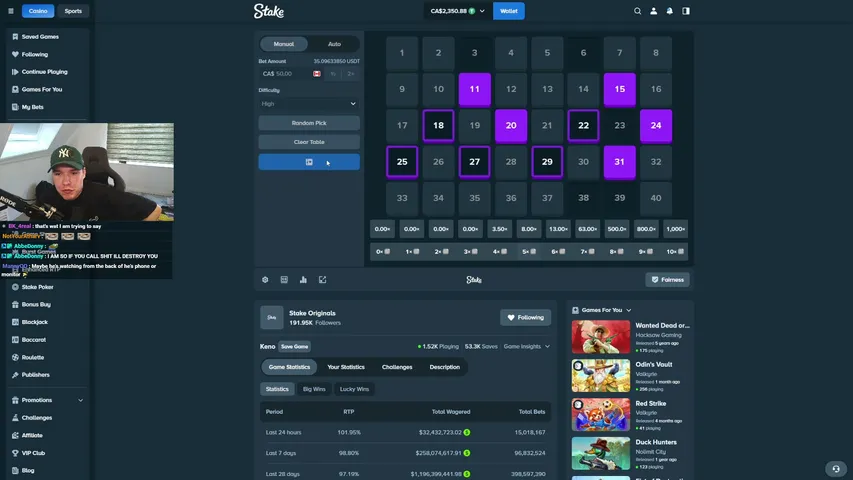Screen dimensions: 853x480
Task: Select Your Statistics tab
Action: [346, 367]
